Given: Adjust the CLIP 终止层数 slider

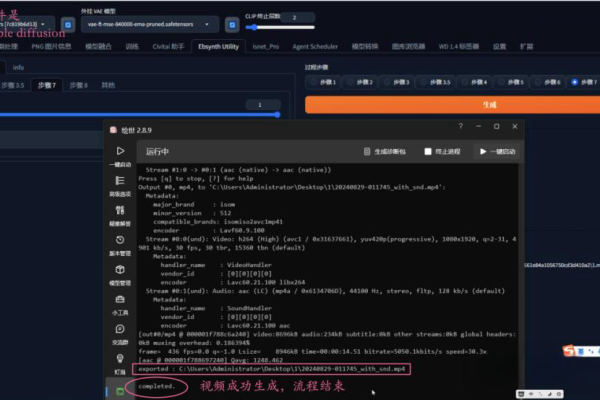Looking at the screenshot, I should point(280,27).
